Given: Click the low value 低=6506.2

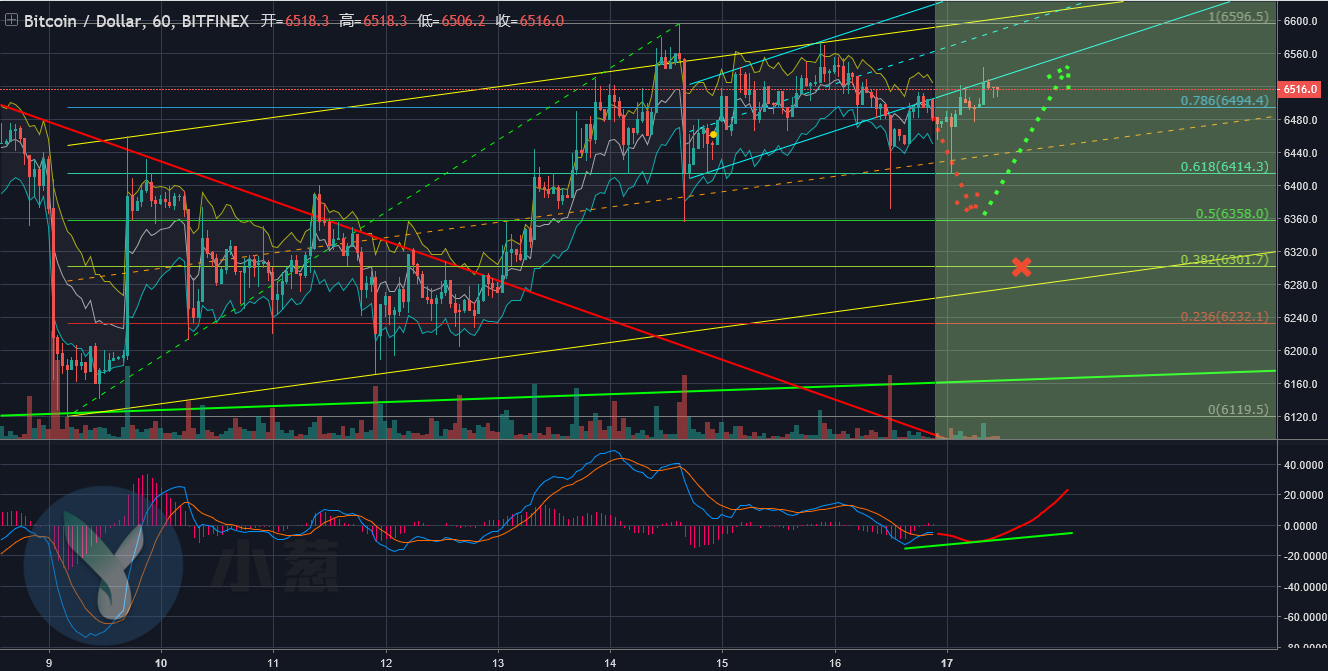Looking at the screenshot, I should (452, 21).
